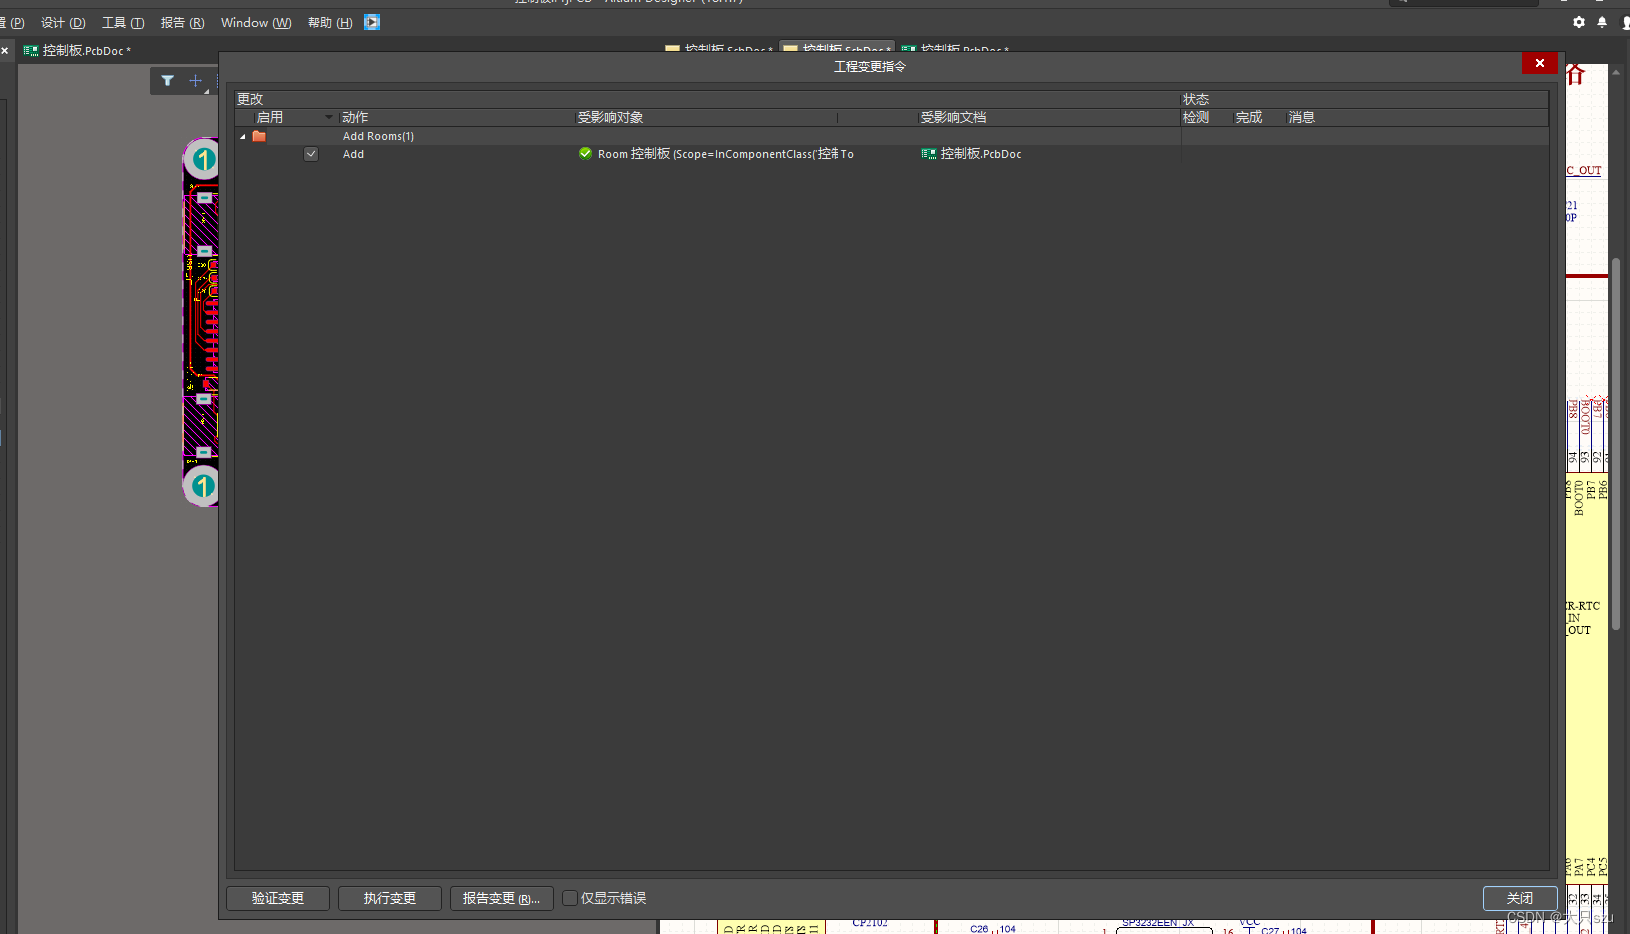Click the 报告变更 (R)... button

[x=502, y=898]
